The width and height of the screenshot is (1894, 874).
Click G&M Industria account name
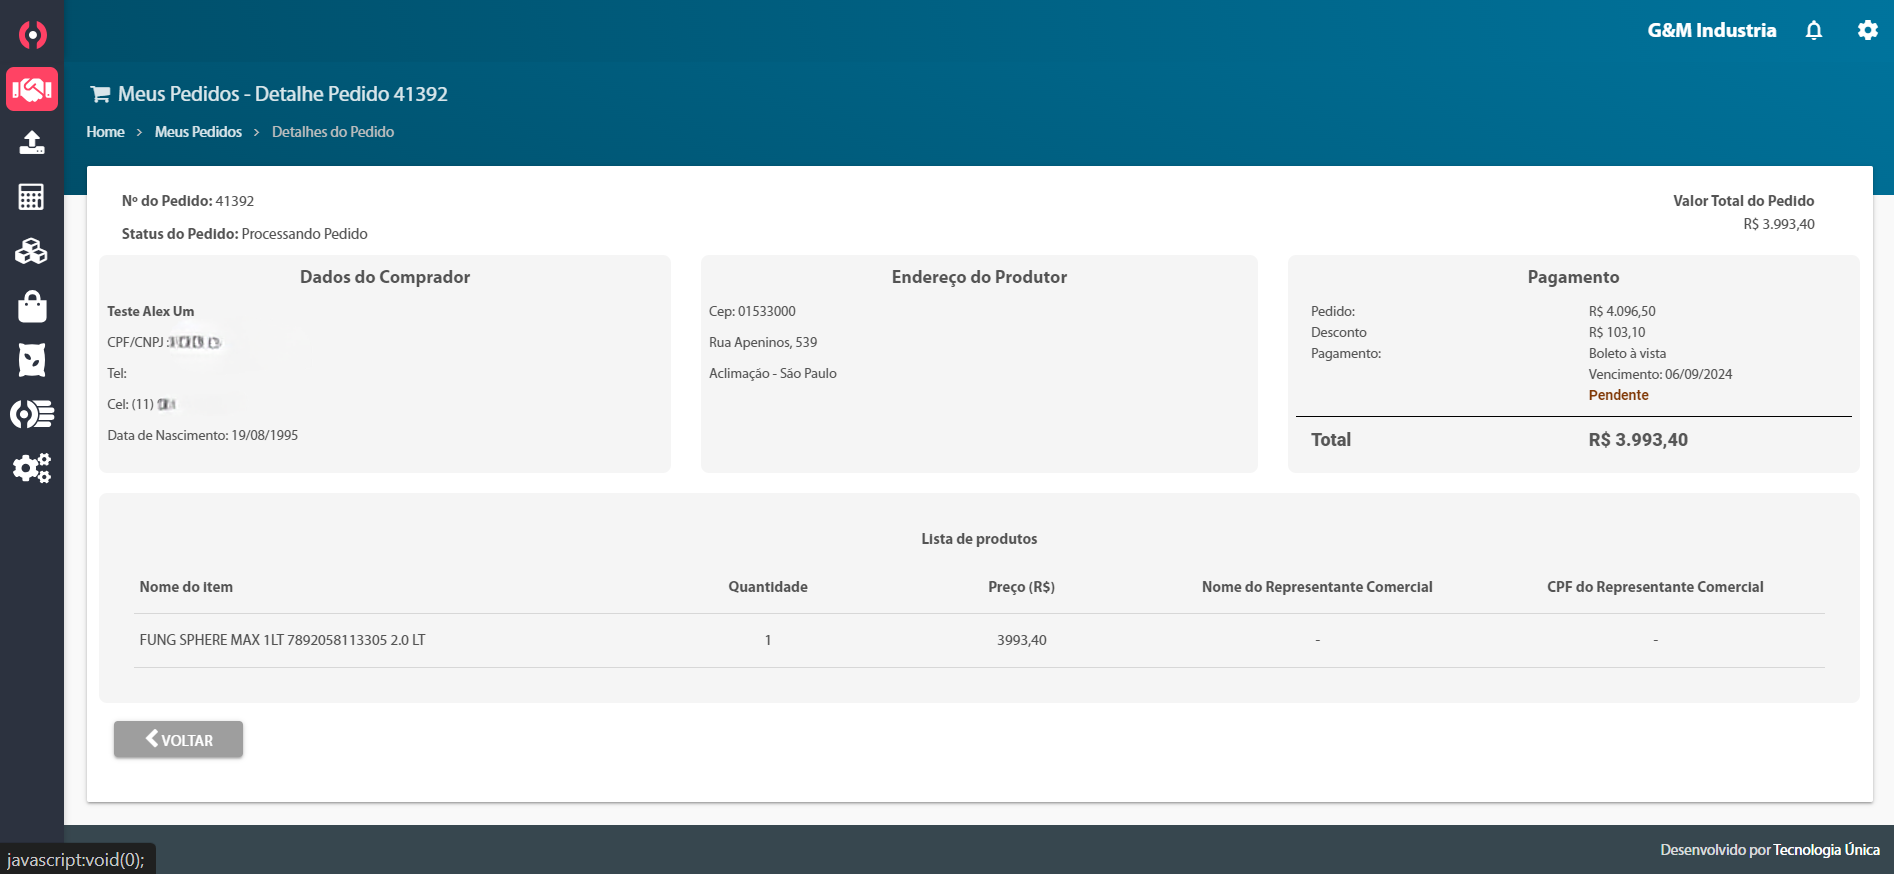(x=1712, y=31)
